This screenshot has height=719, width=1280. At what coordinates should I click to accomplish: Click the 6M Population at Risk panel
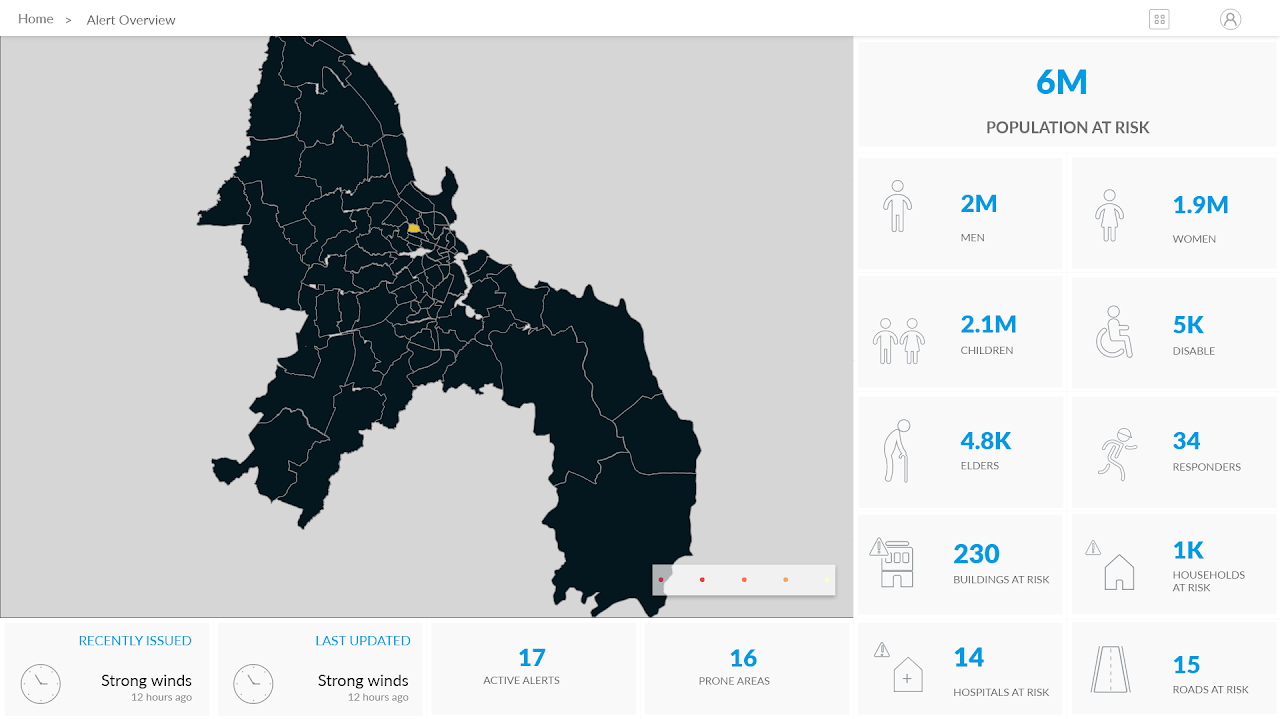coord(1067,96)
